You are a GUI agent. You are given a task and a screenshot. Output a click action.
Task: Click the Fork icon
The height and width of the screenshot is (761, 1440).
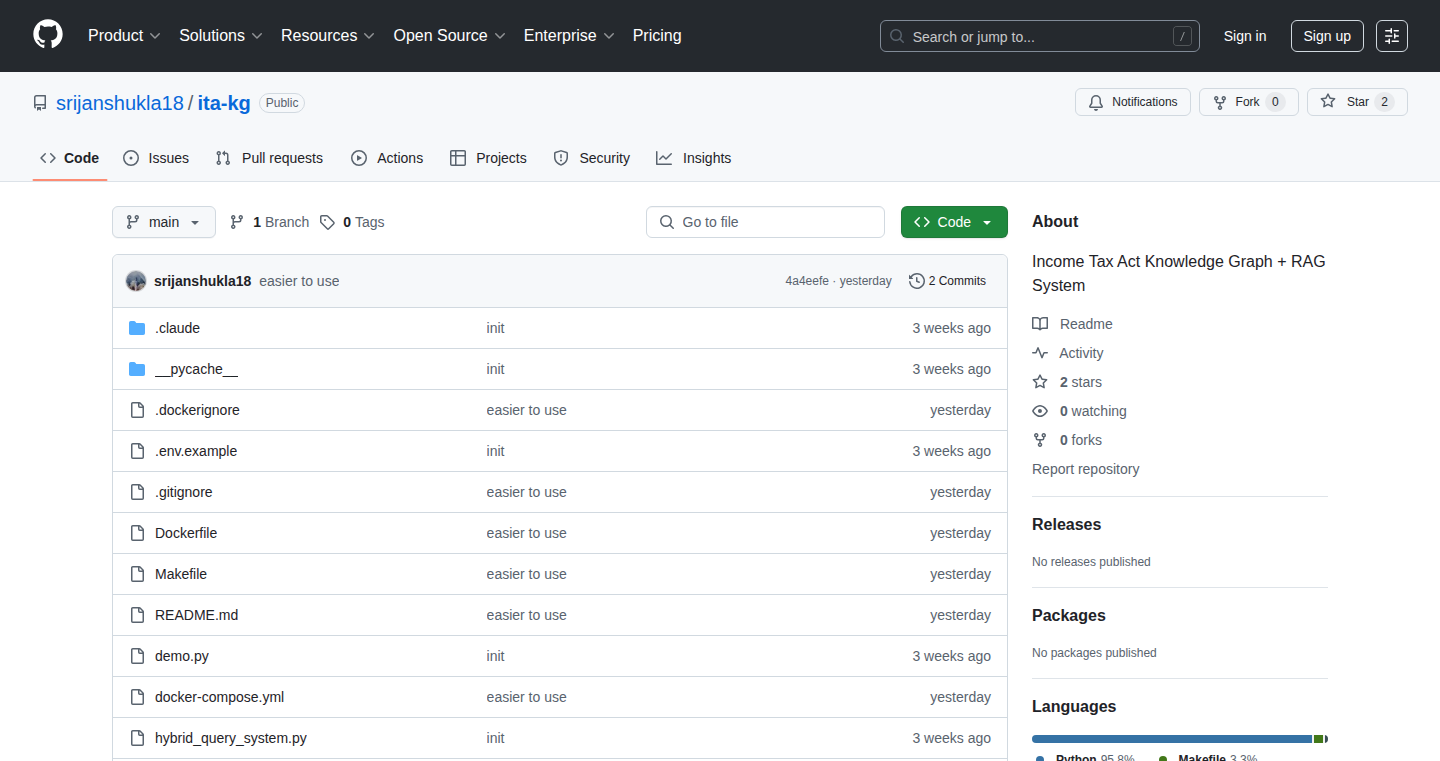pos(1220,102)
